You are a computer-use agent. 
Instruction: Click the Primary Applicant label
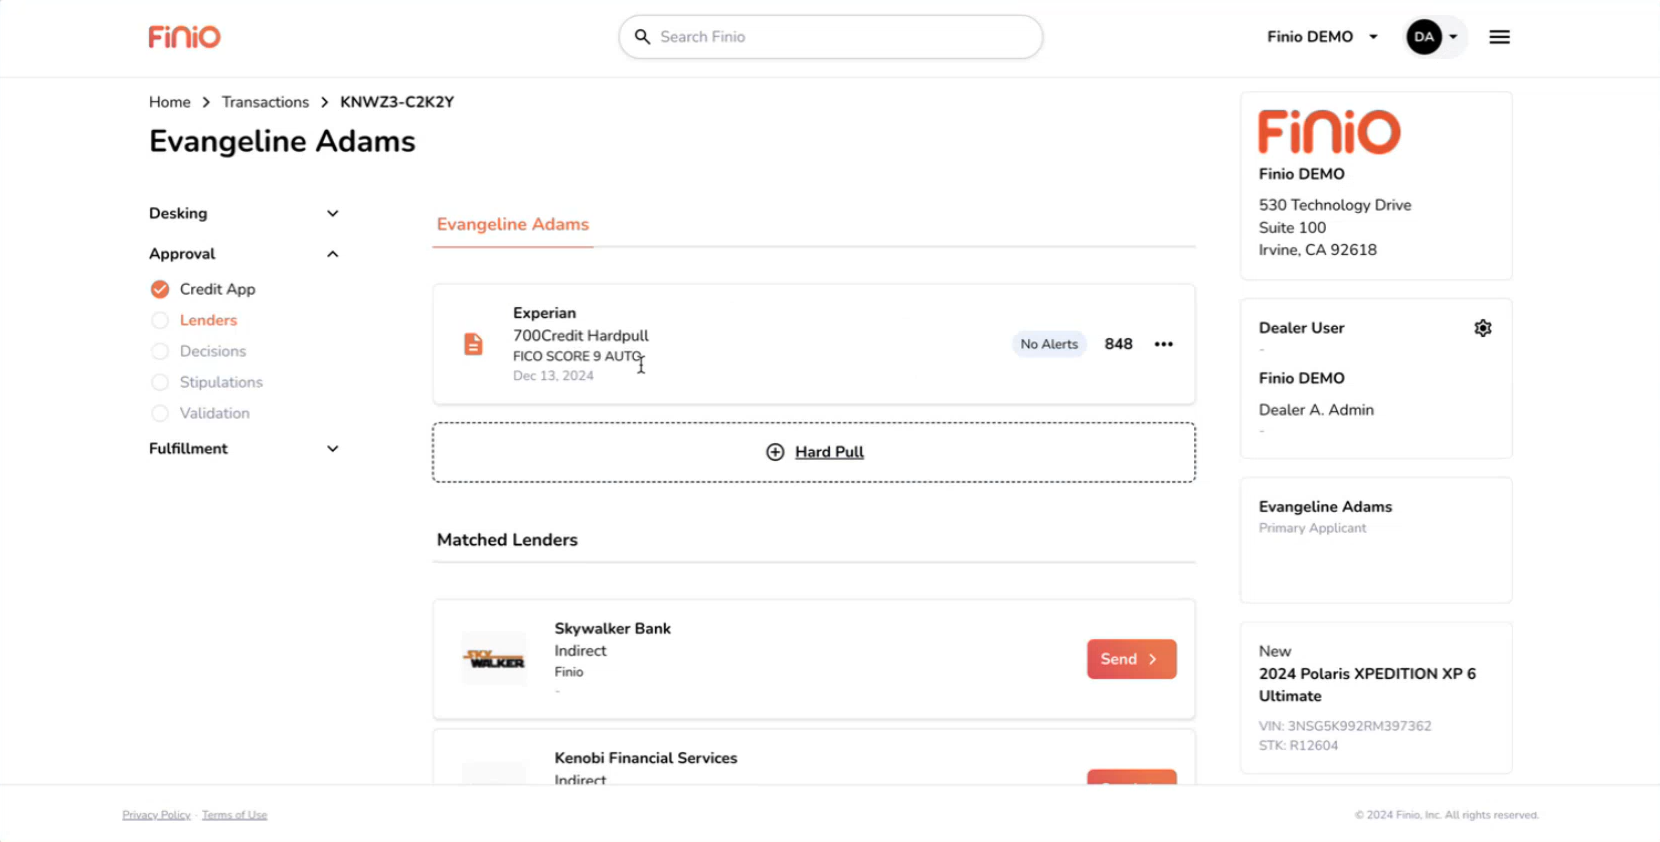click(1312, 528)
